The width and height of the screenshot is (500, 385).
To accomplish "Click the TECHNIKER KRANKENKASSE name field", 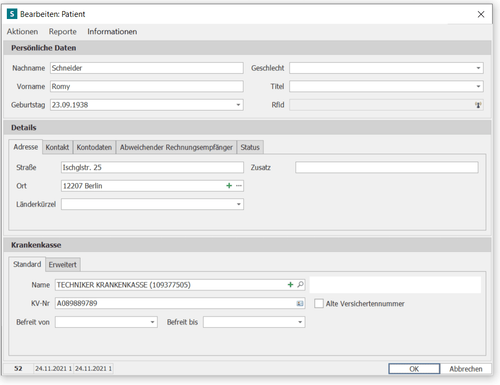I will (x=180, y=285).
